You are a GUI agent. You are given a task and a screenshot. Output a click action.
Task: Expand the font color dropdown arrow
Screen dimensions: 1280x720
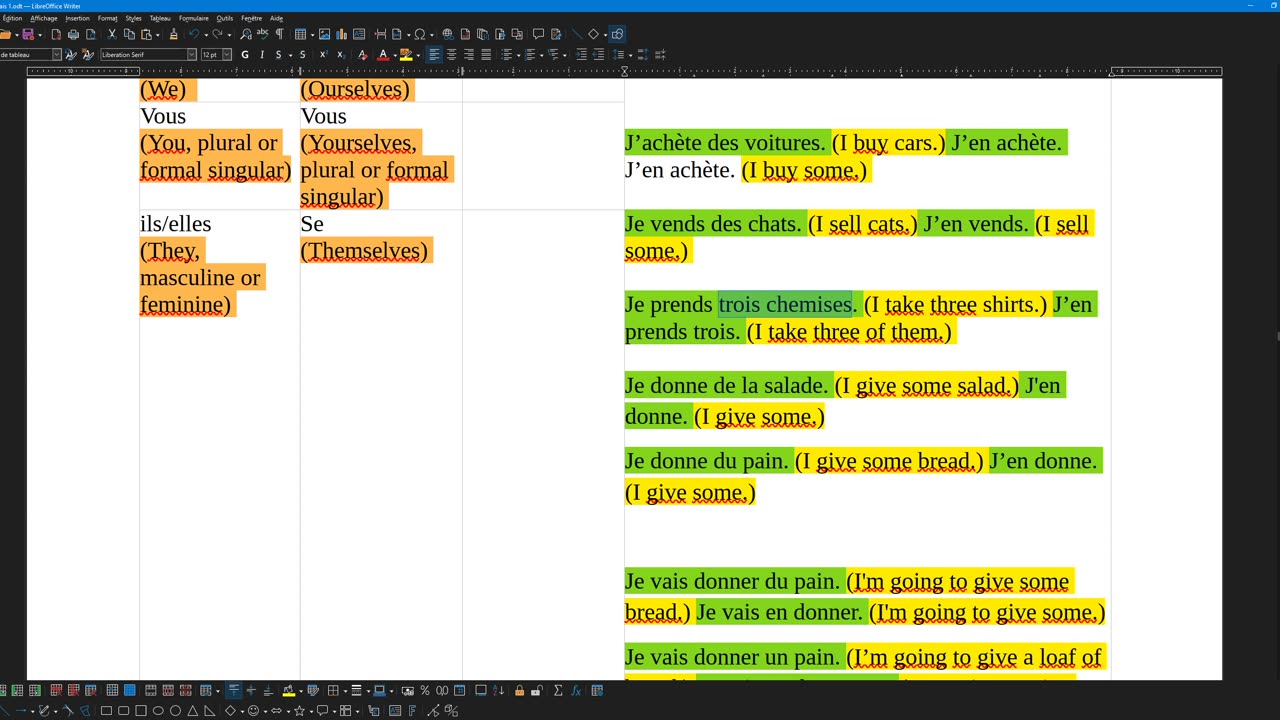pos(394,55)
